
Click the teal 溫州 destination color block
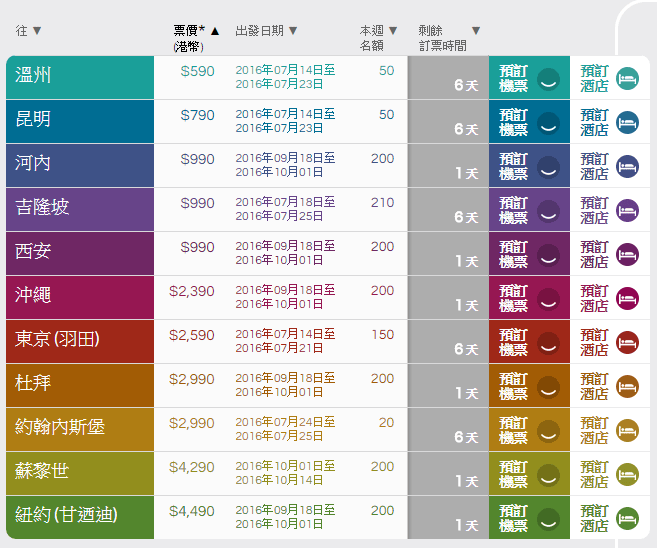coord(80,79)
